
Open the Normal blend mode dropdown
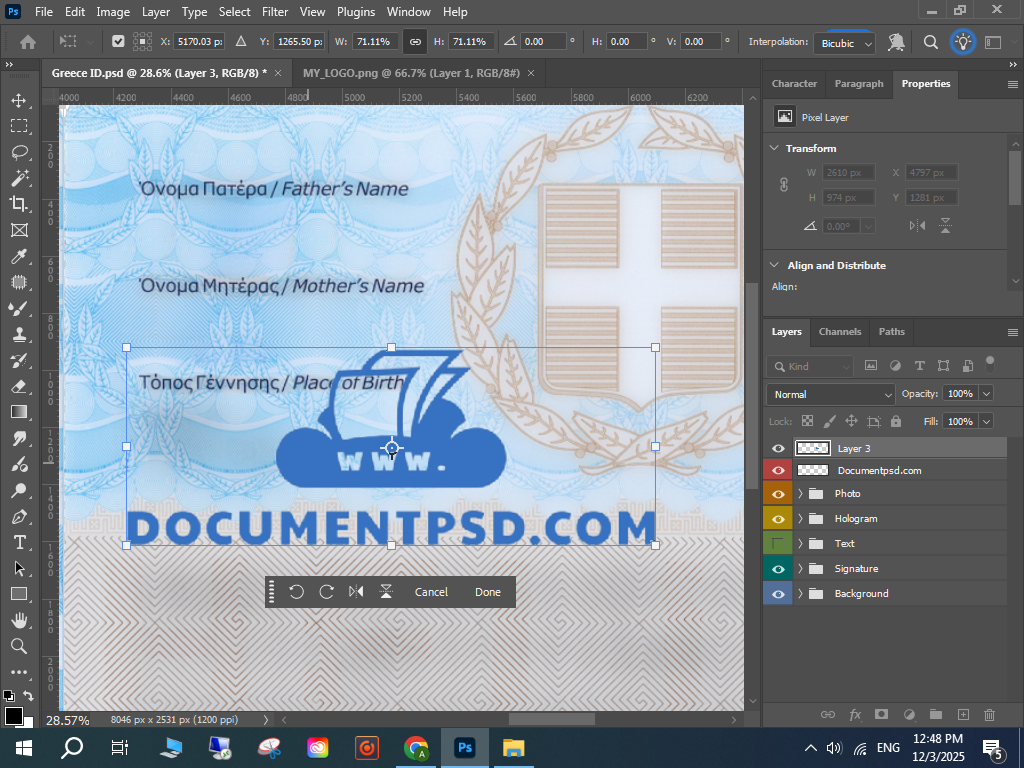[x=830, y=394]
